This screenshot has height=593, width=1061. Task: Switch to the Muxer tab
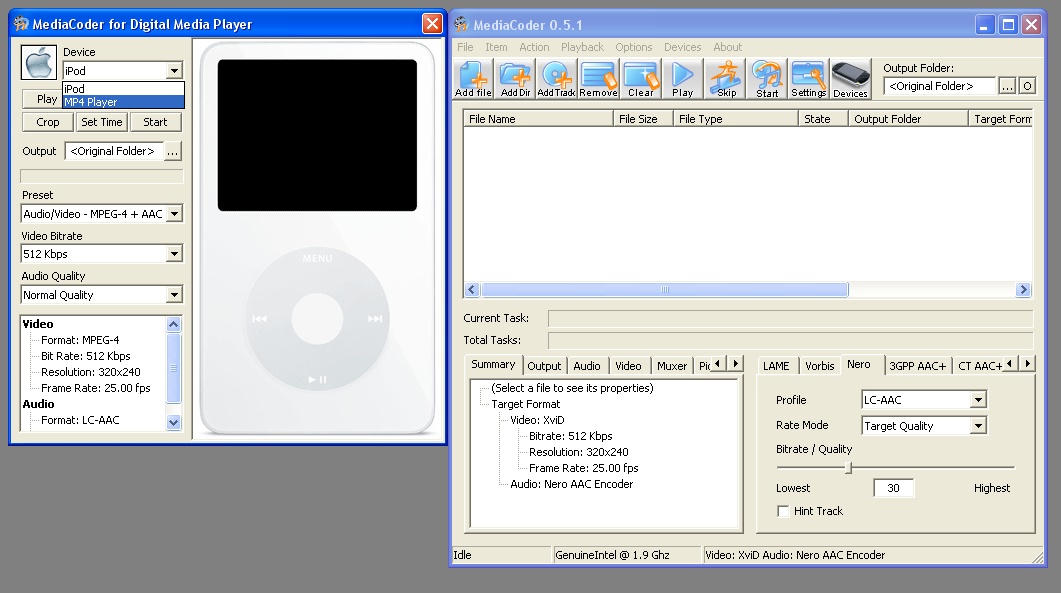(x=671, y=366)
